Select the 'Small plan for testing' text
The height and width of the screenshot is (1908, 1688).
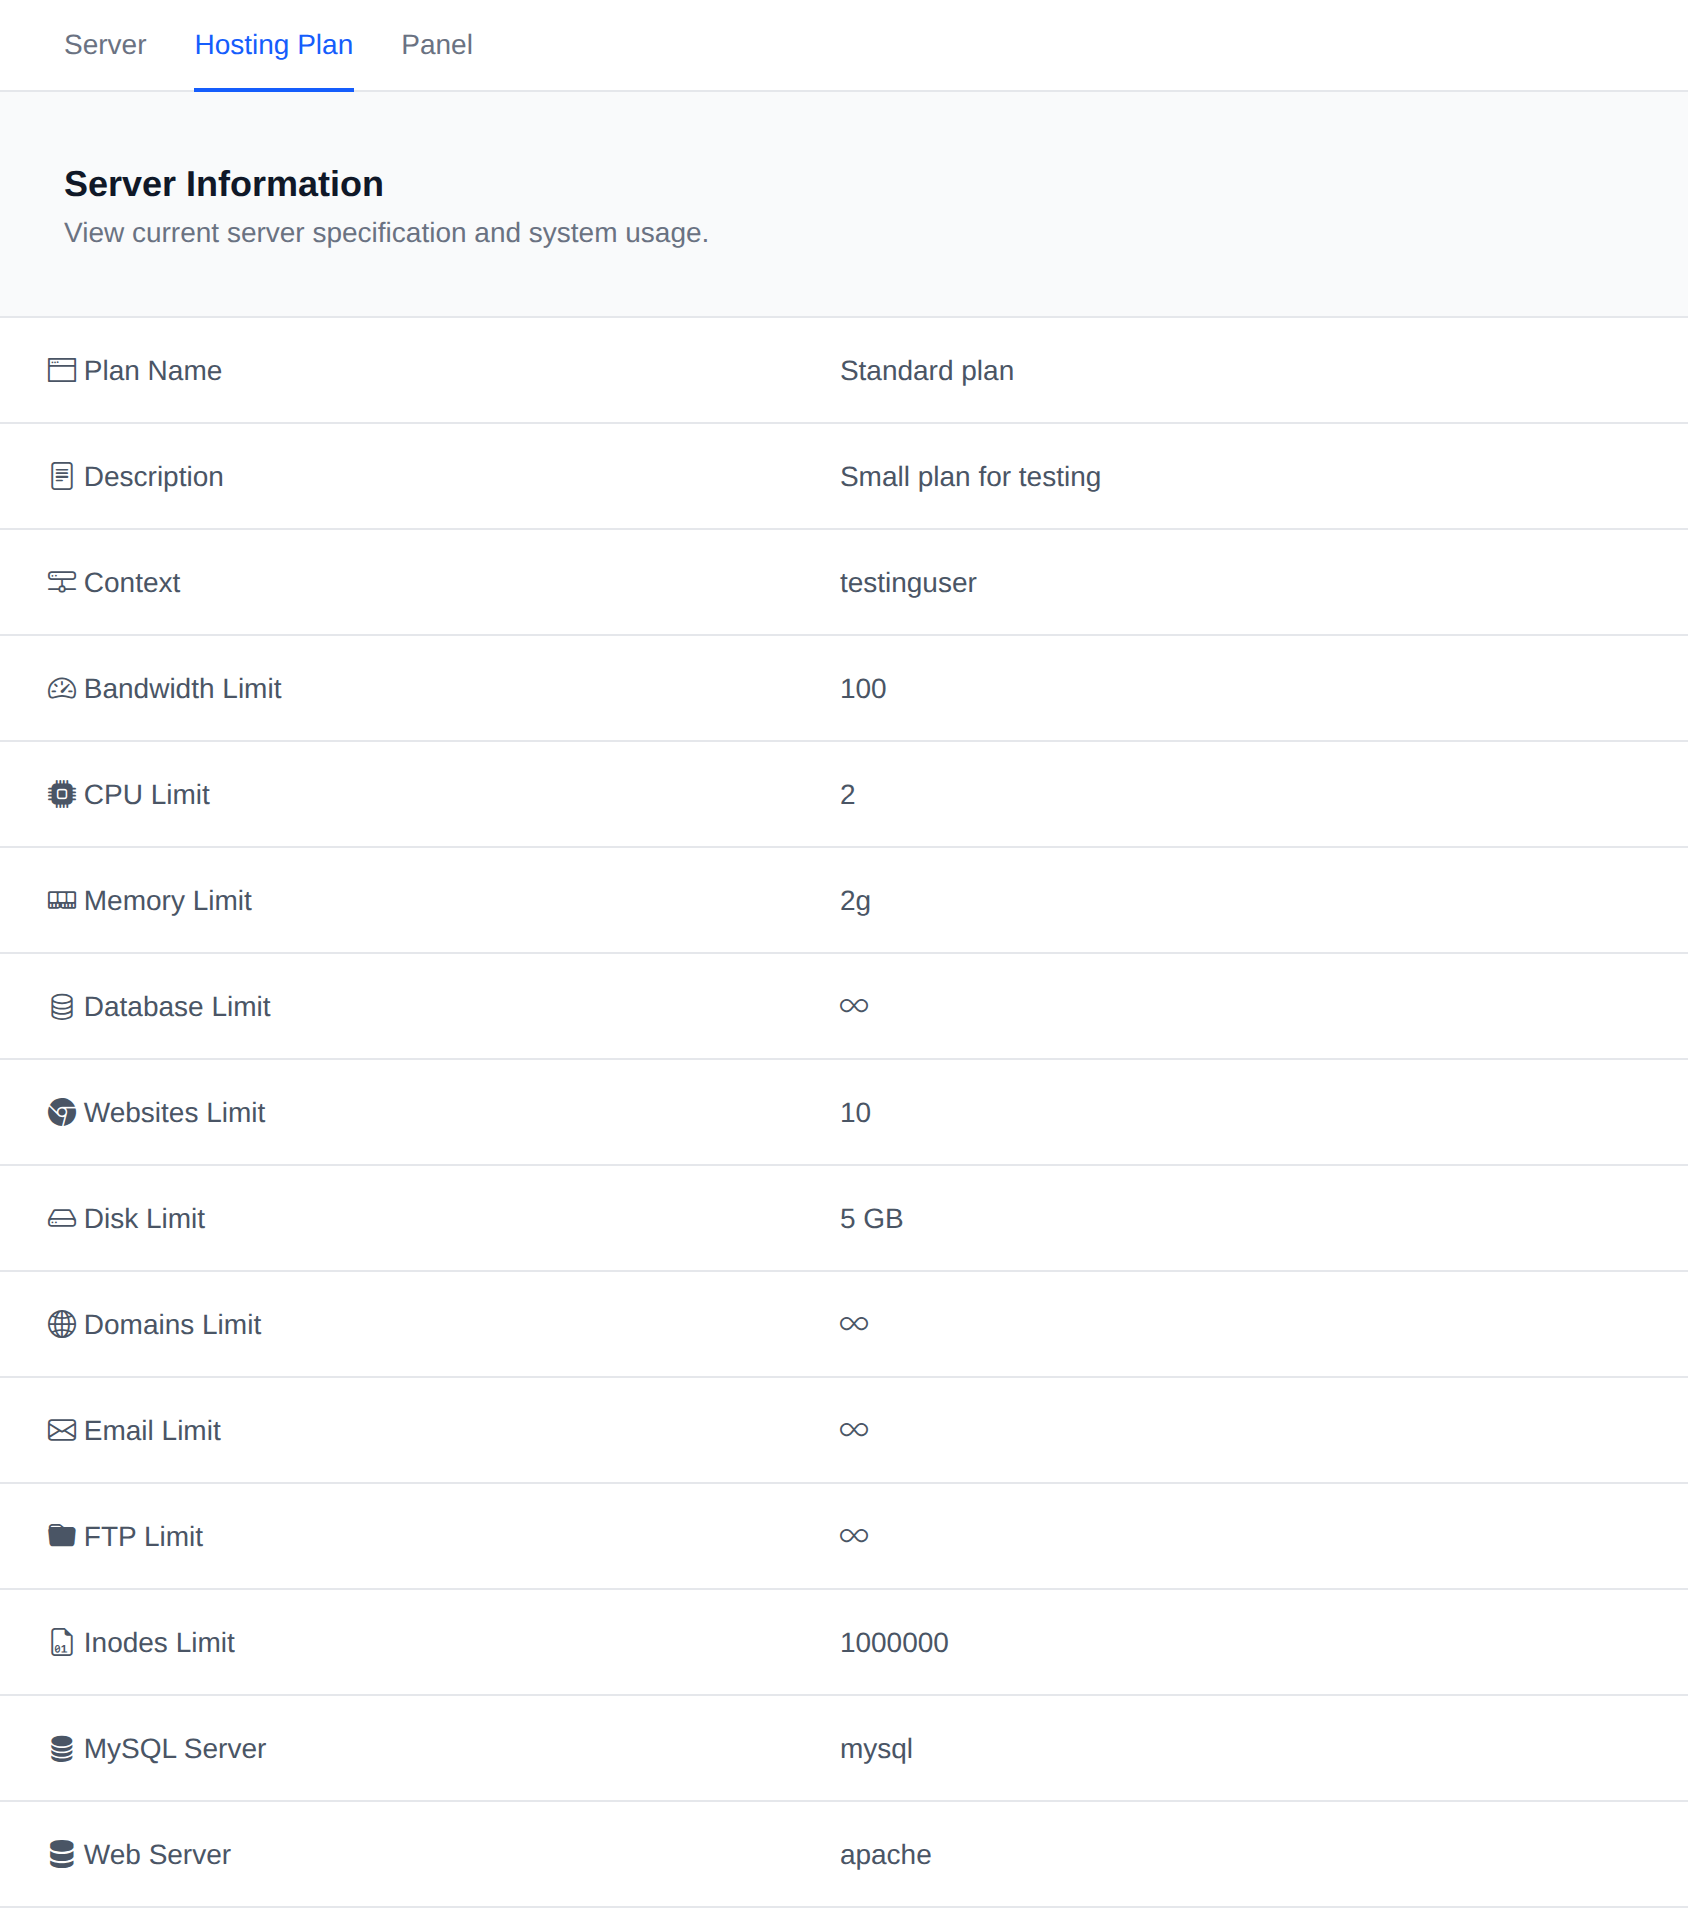point(970,477)
